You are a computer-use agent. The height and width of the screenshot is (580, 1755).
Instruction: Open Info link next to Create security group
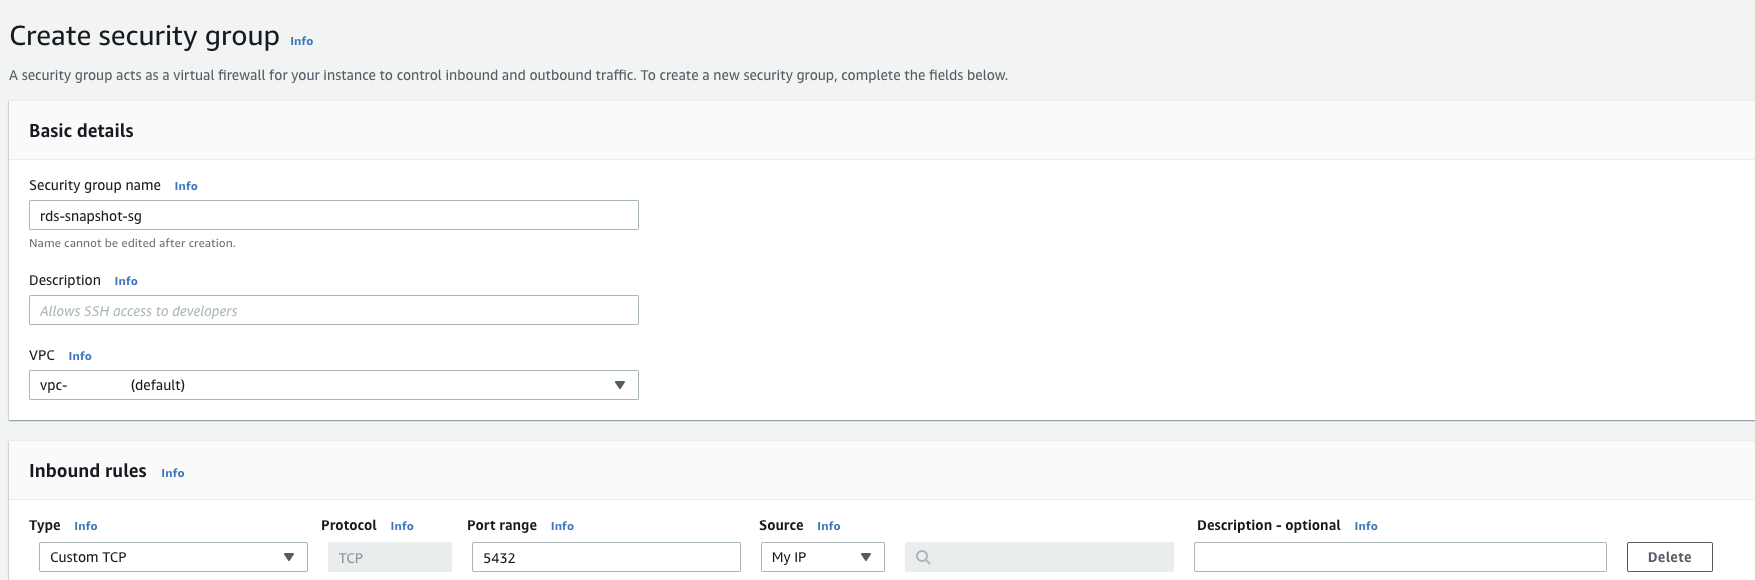pyautogui.click(x=302, y=41)
